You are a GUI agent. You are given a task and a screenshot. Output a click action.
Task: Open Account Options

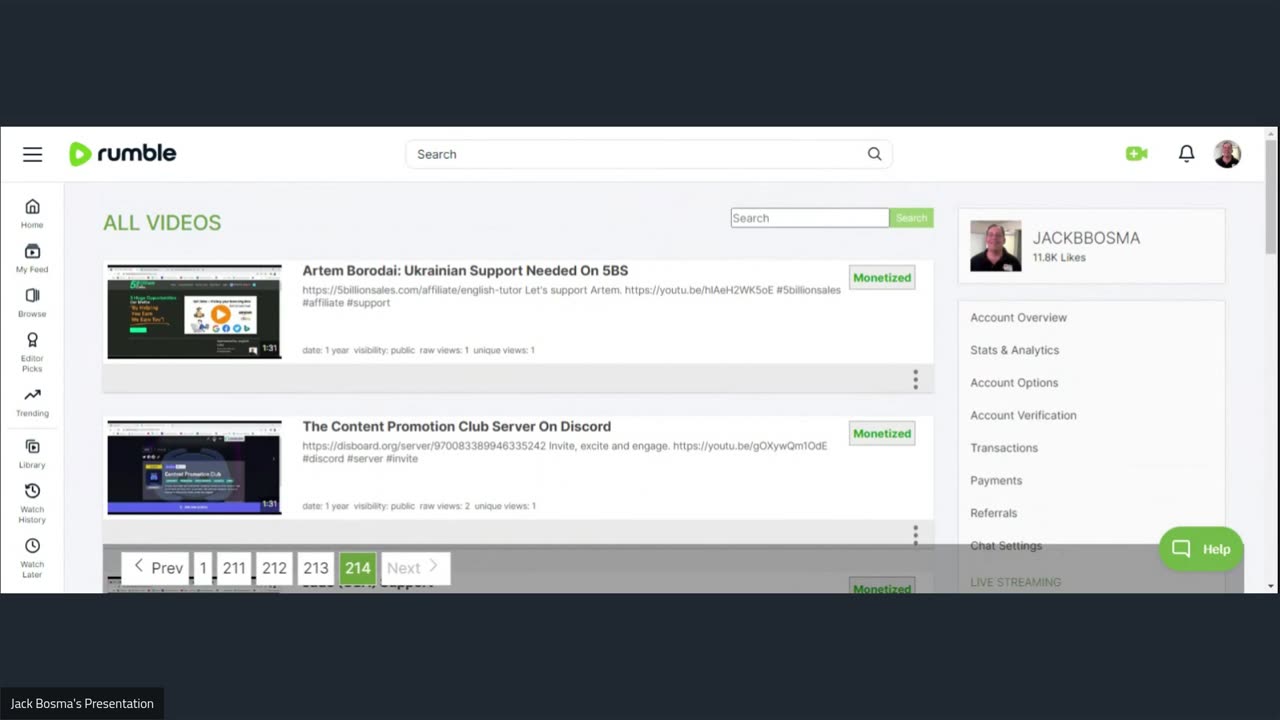1014,382
